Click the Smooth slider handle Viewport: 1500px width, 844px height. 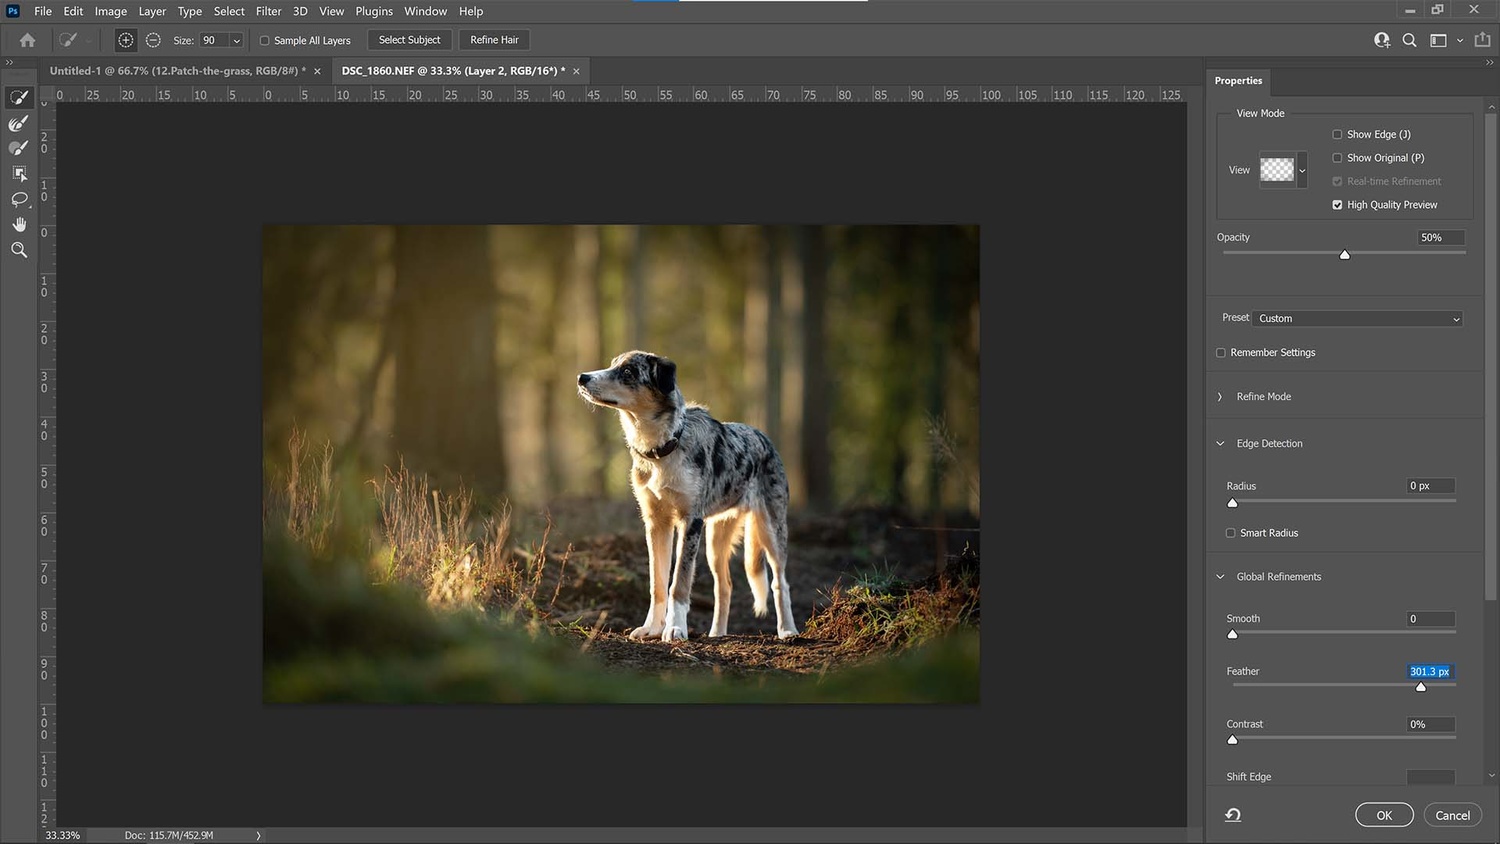tap(1232, 634)
